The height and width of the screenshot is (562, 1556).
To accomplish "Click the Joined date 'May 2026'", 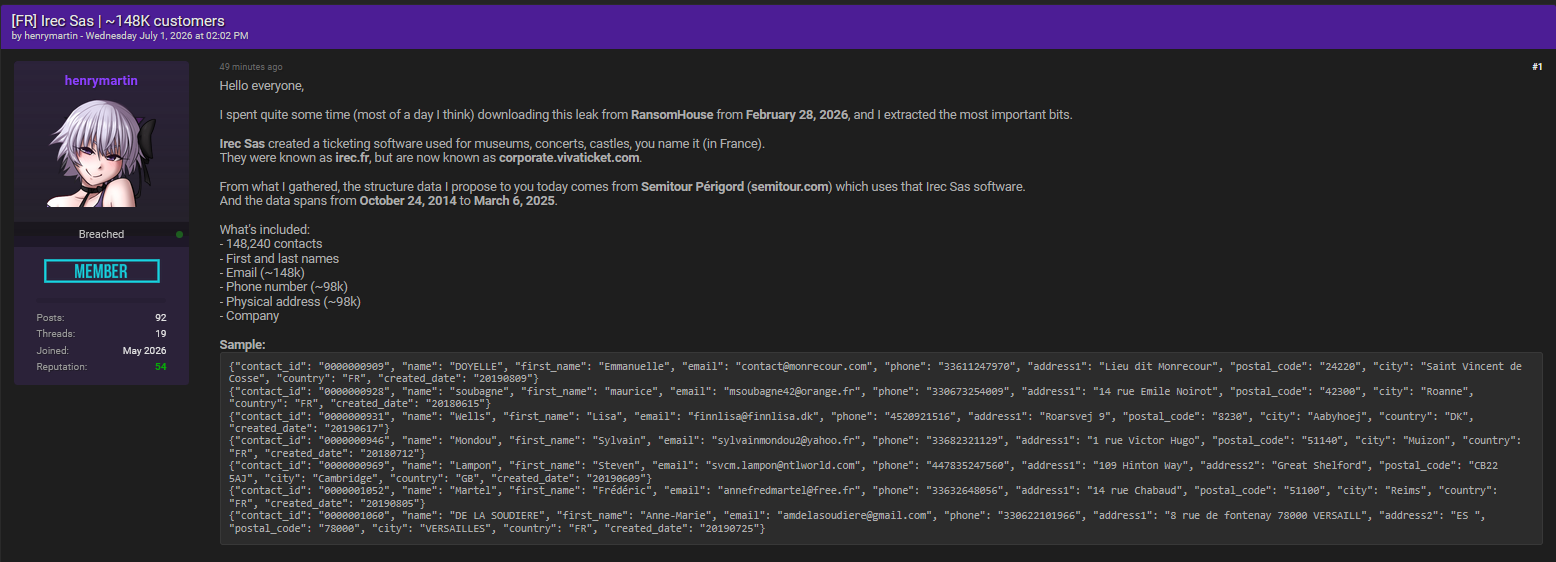I will pyautogui.click(x=145, y=351).
